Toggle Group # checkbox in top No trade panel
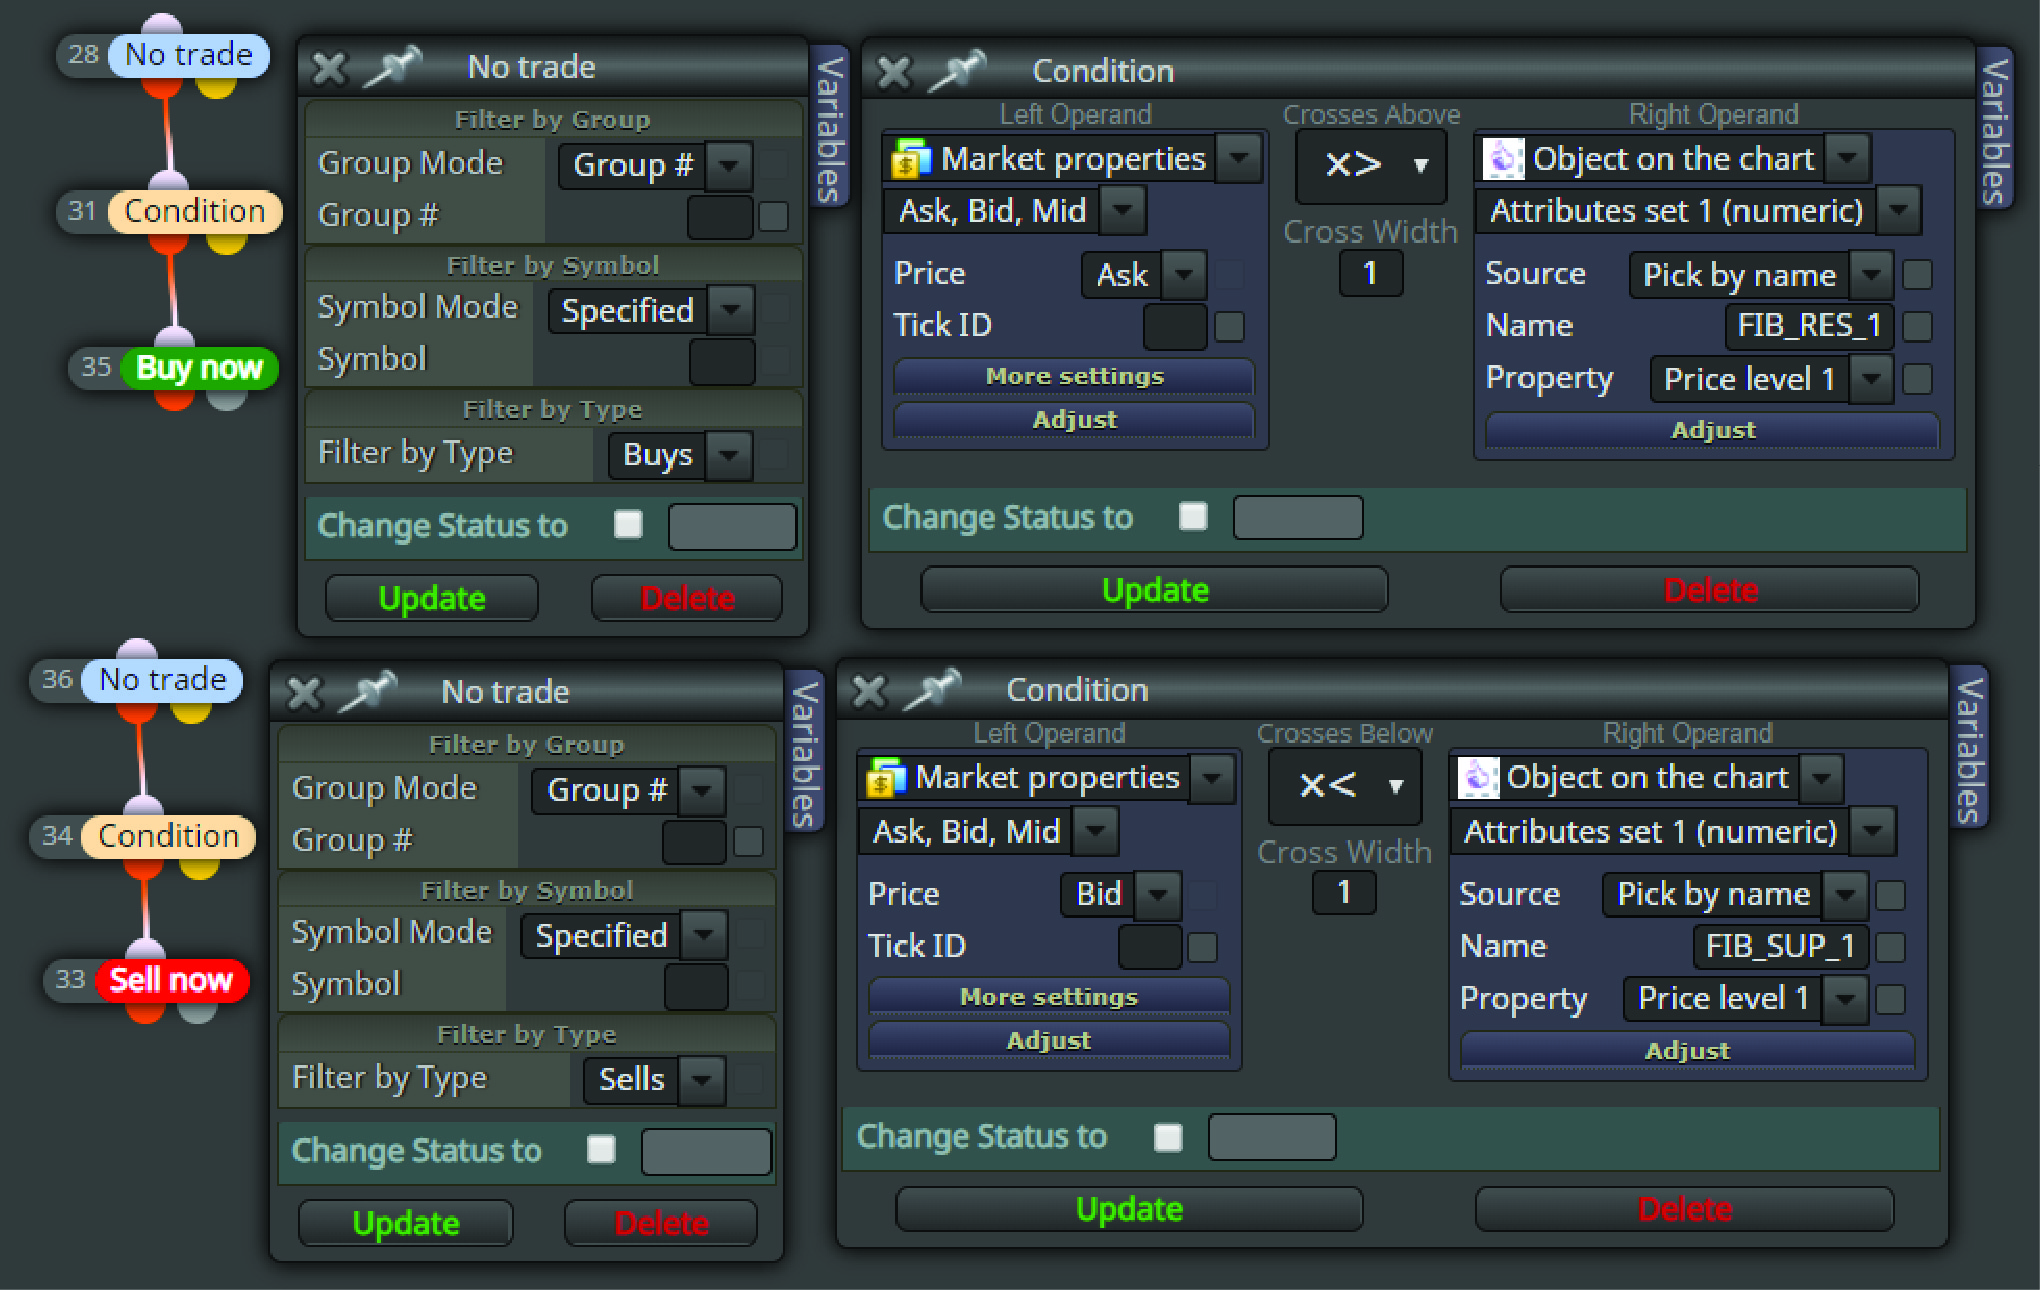 click(773, 216)
